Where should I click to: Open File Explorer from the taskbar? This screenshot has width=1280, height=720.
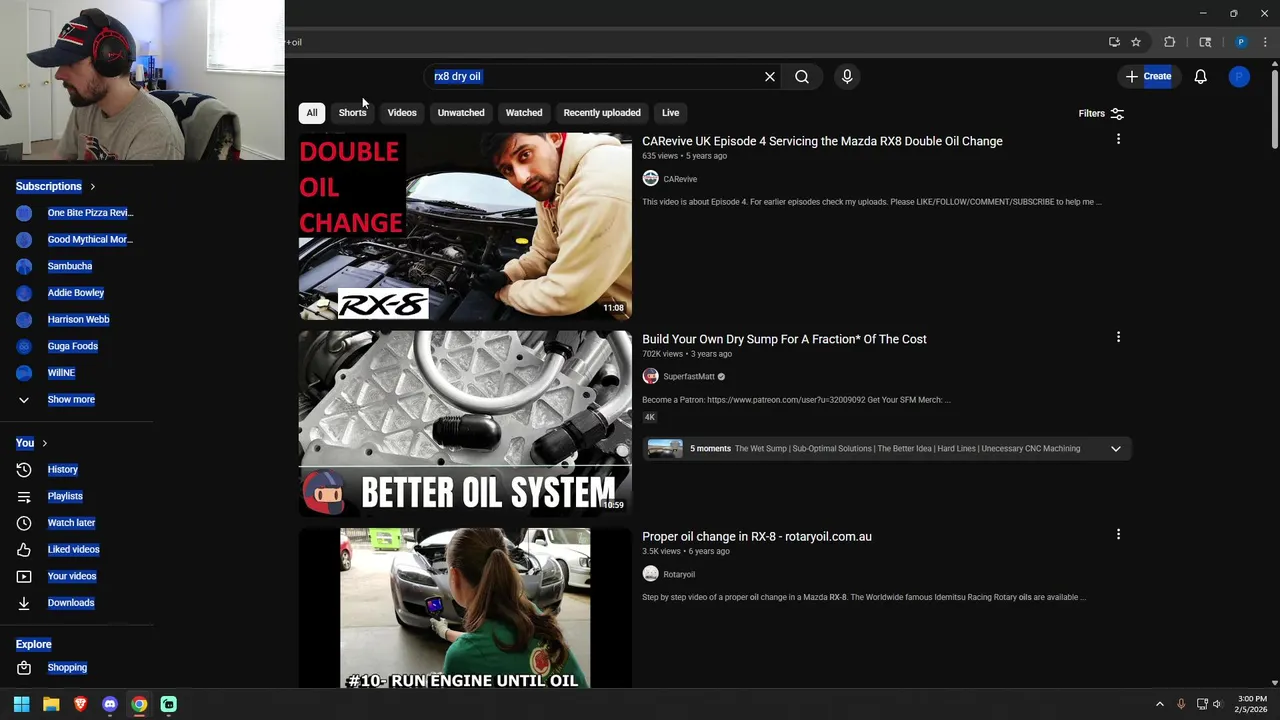(x=51, y=704)
